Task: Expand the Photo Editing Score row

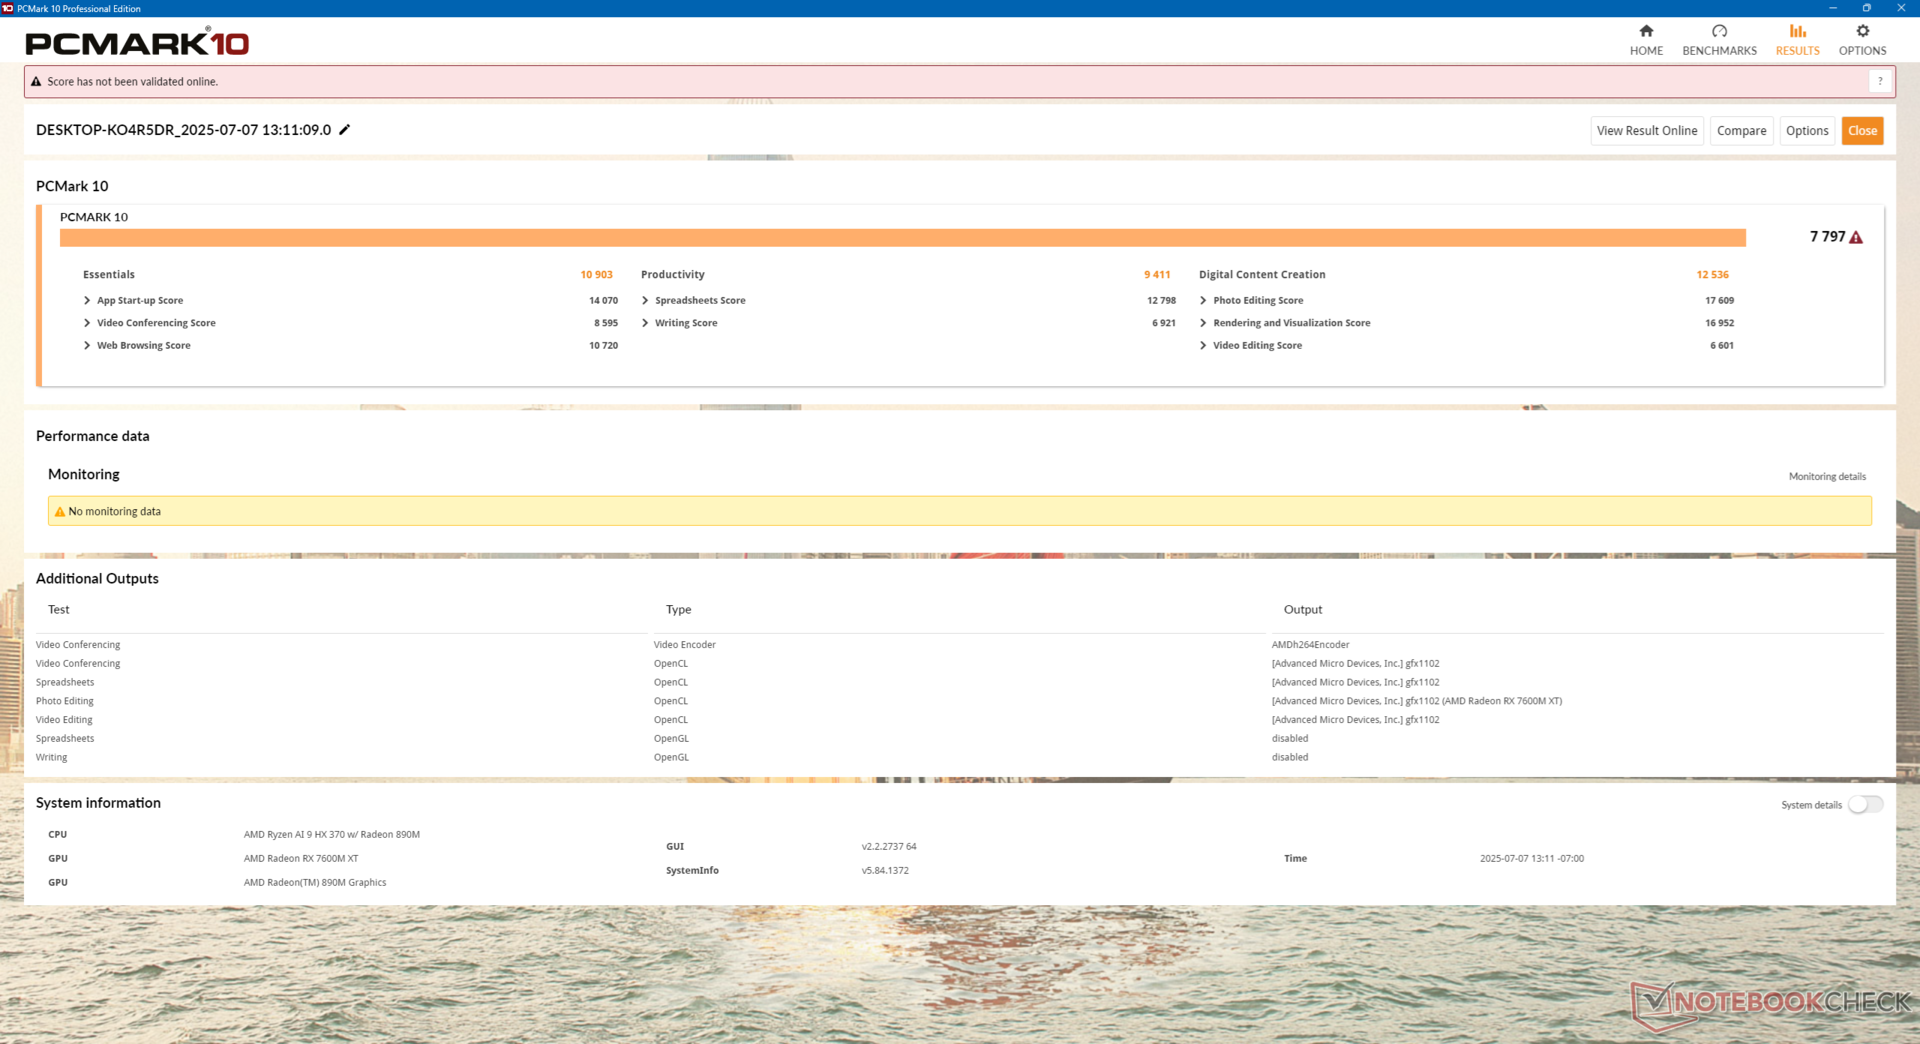Action: 1204,301
